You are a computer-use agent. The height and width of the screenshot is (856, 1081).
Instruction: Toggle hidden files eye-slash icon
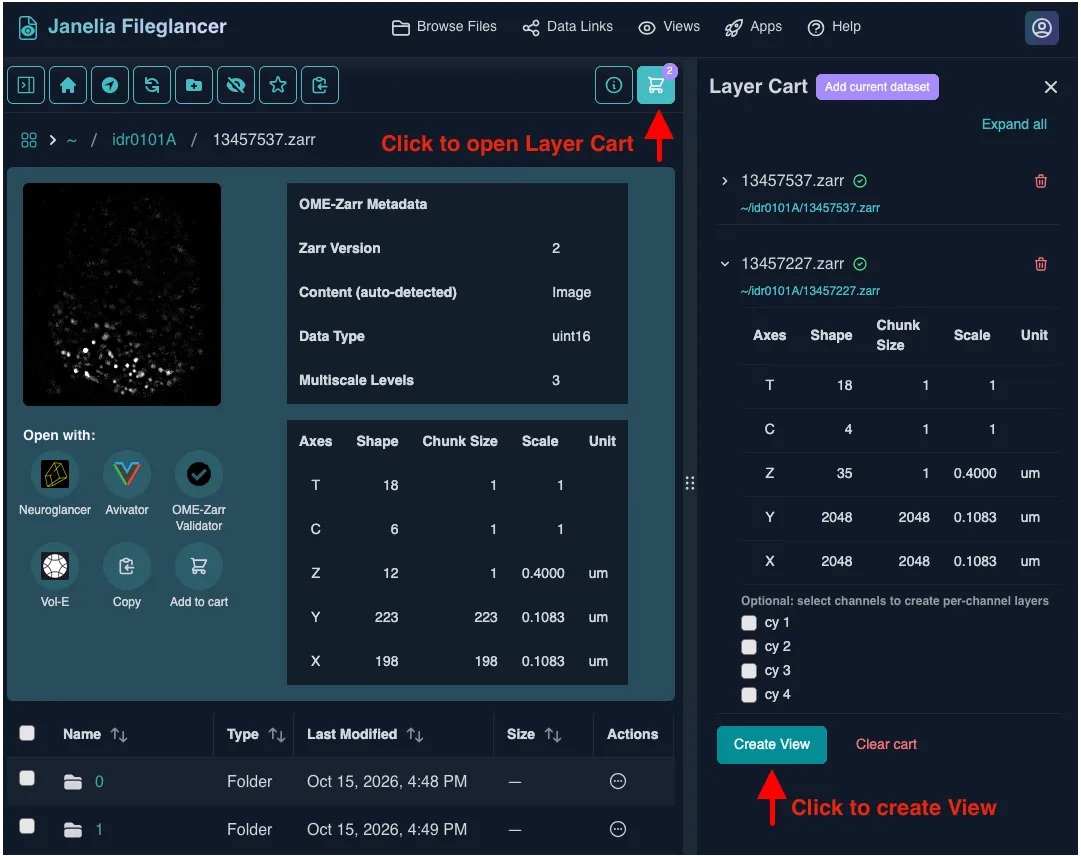pos(236,85)
